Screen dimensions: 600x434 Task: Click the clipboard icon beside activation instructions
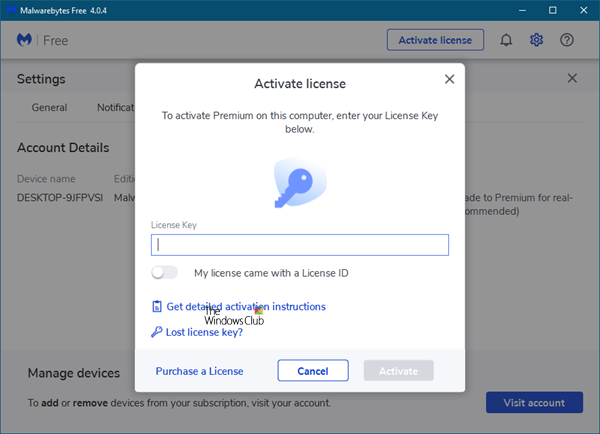tap(156, 307)
